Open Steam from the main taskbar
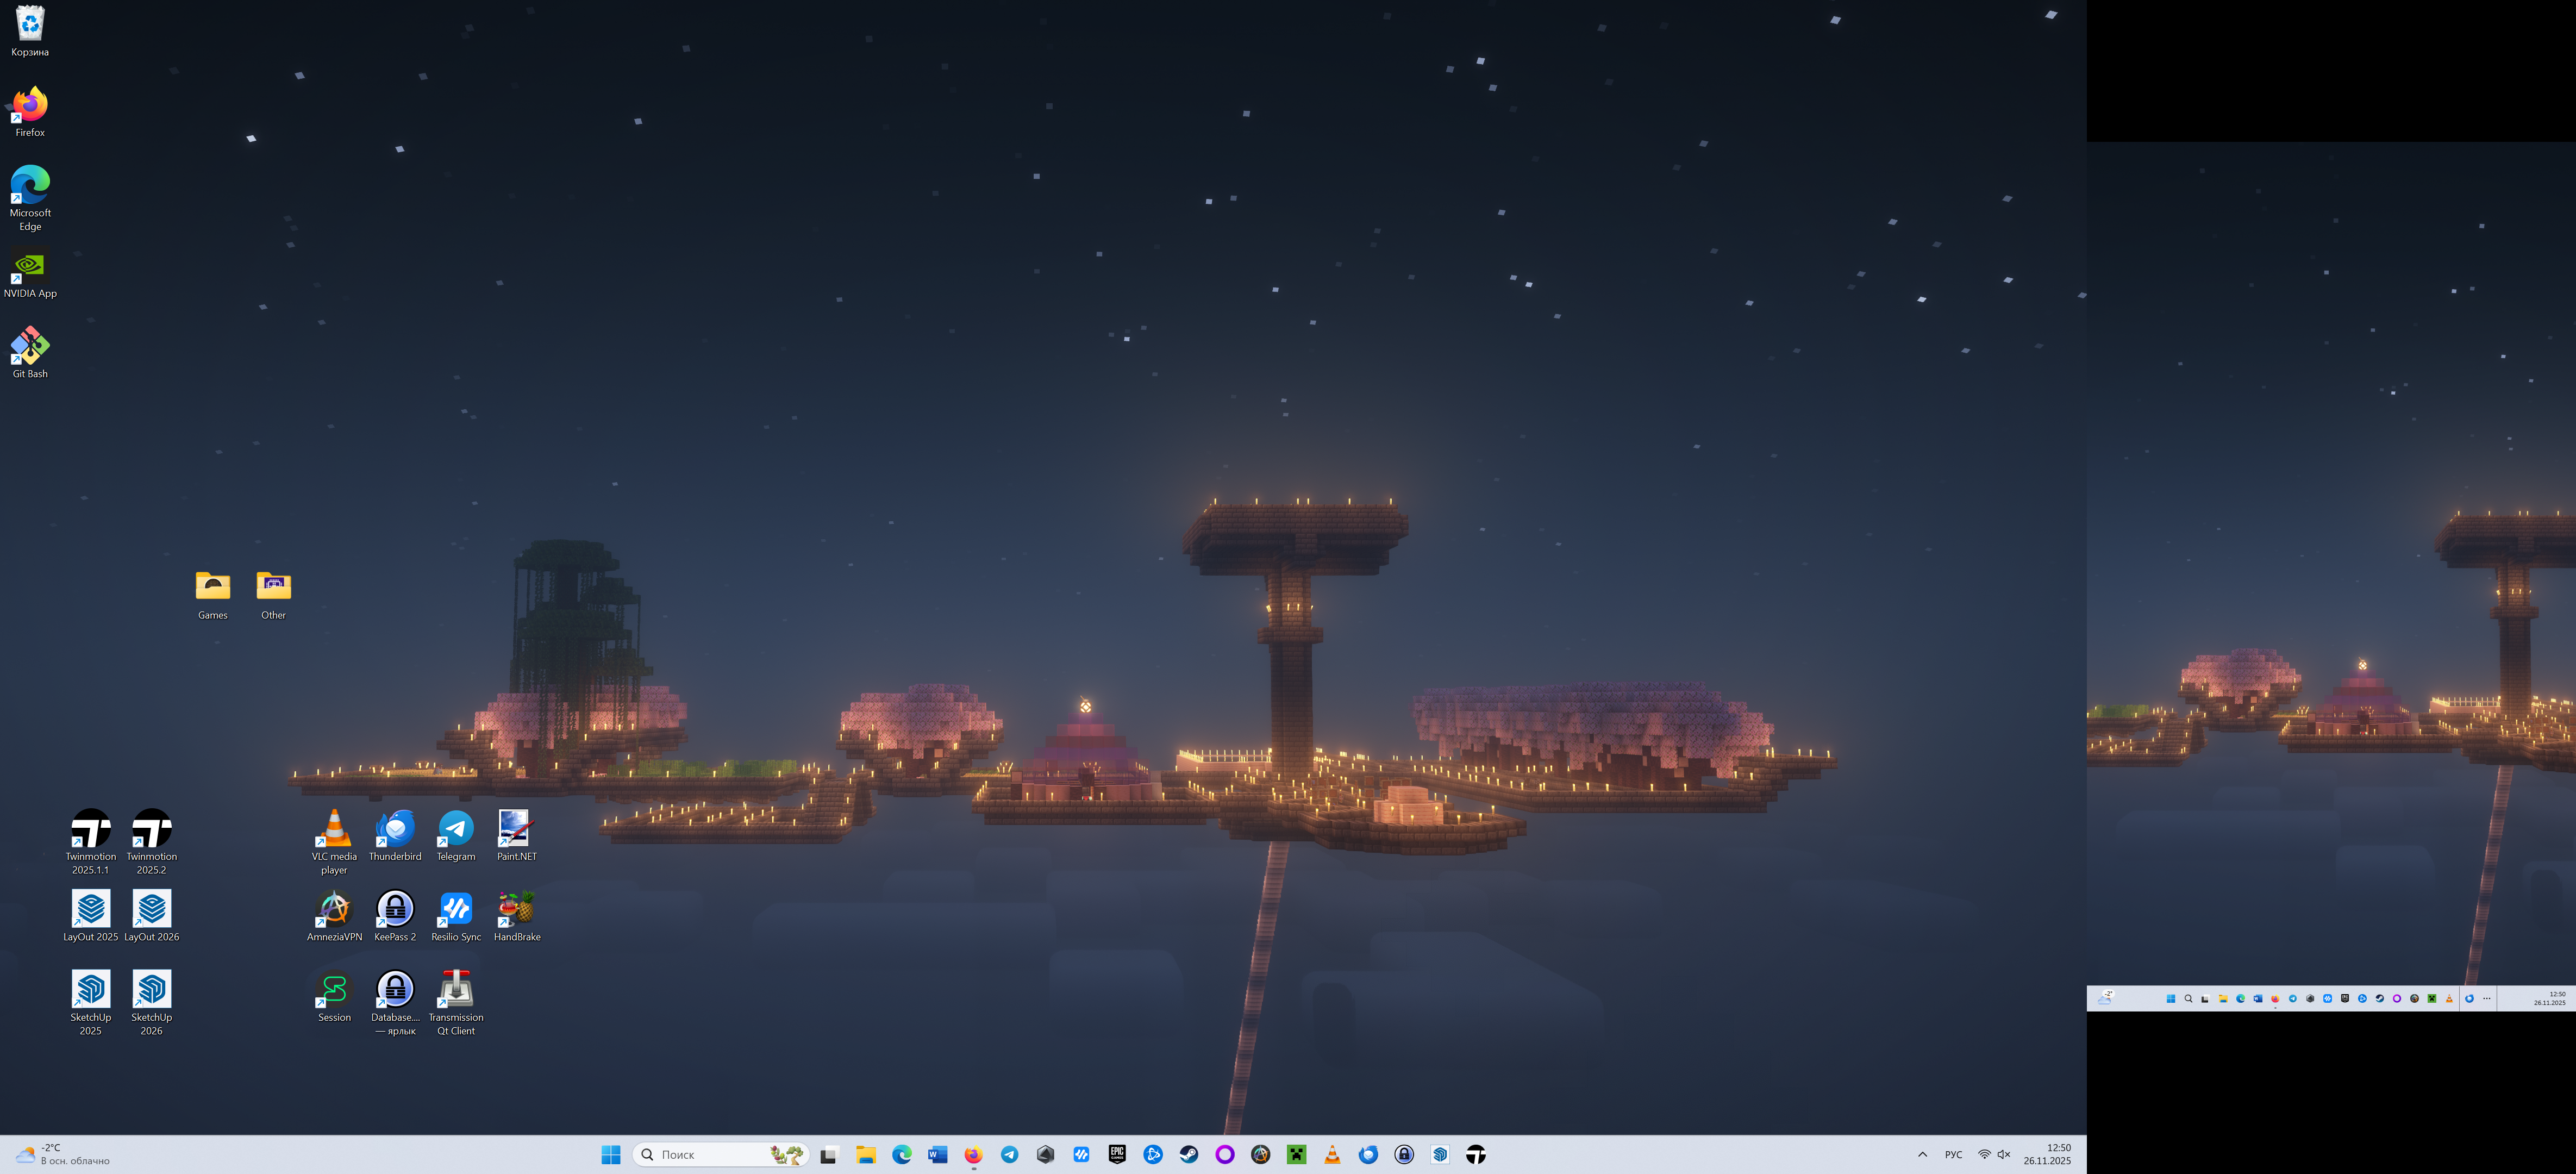 tap(1189, 1154)
